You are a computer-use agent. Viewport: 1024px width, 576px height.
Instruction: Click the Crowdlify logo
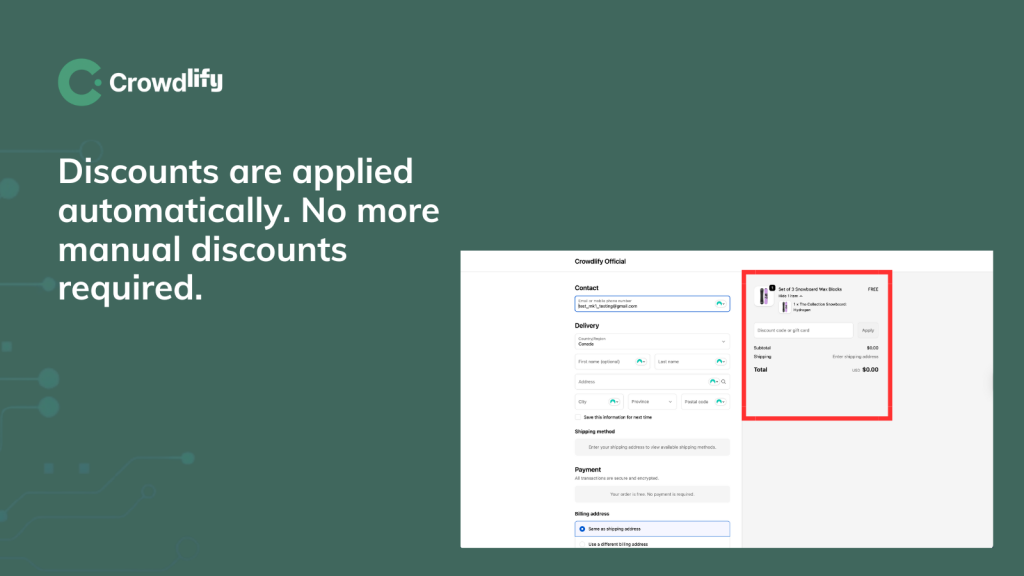click(140, 82)
